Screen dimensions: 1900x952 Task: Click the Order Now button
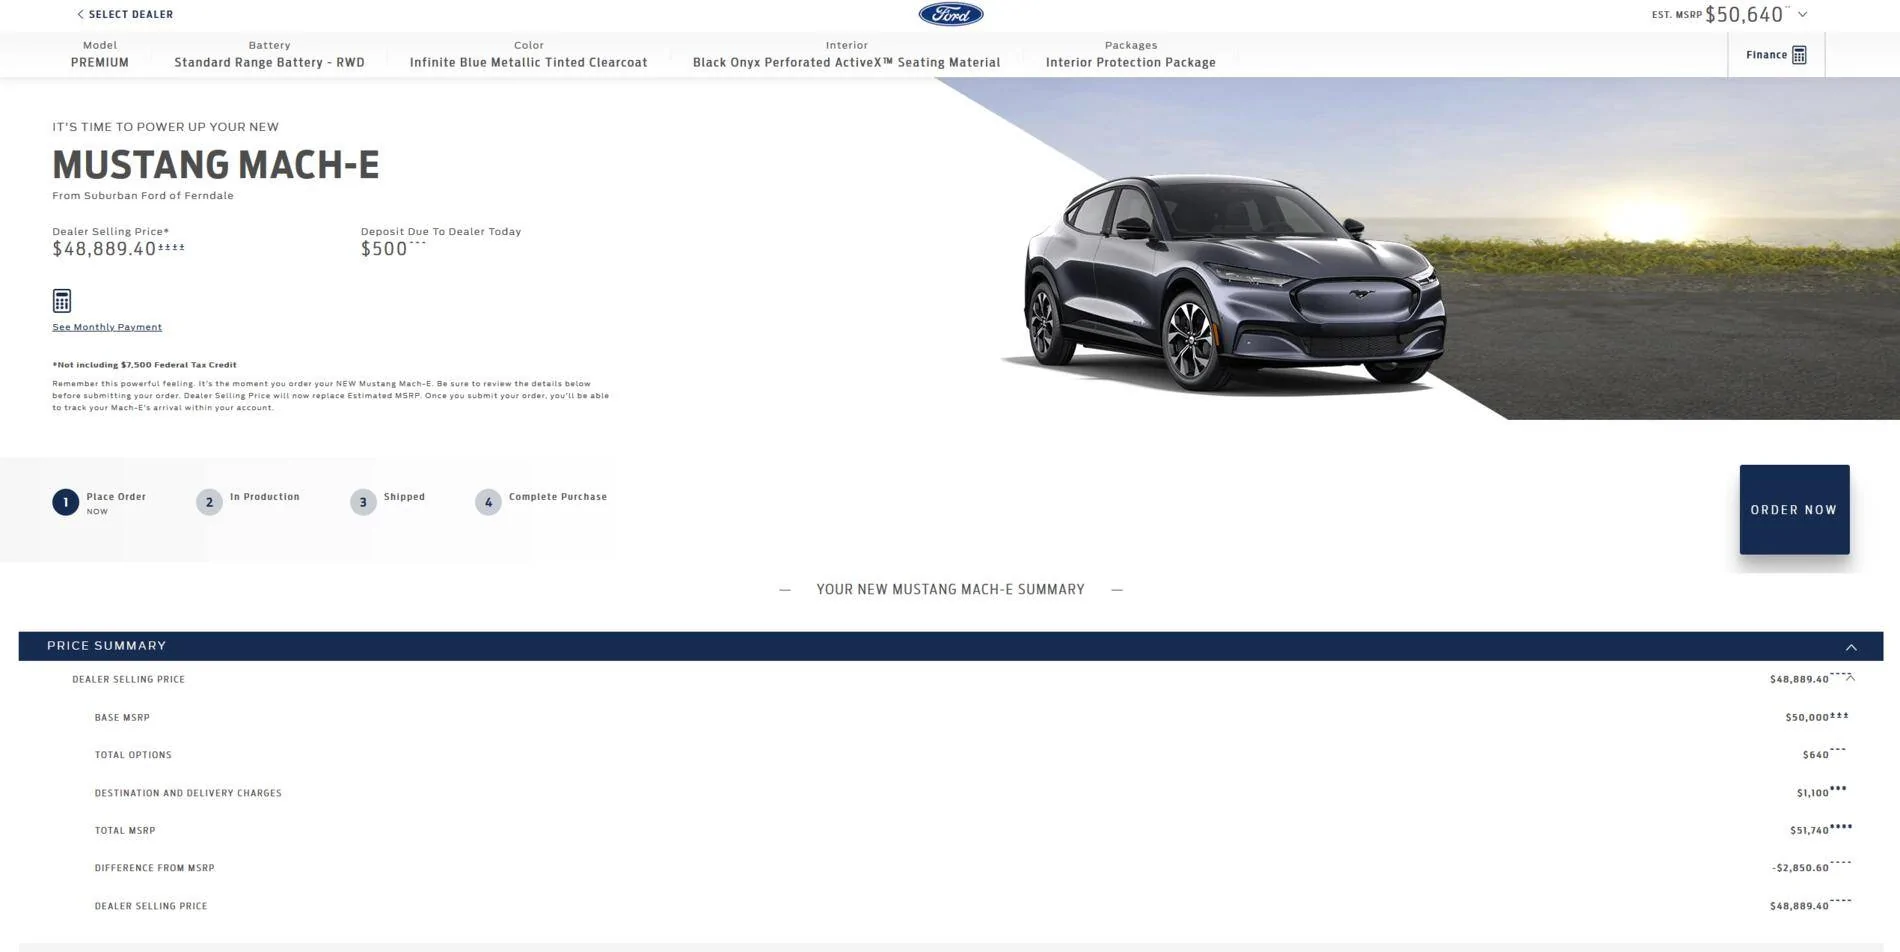(1794, 510)
